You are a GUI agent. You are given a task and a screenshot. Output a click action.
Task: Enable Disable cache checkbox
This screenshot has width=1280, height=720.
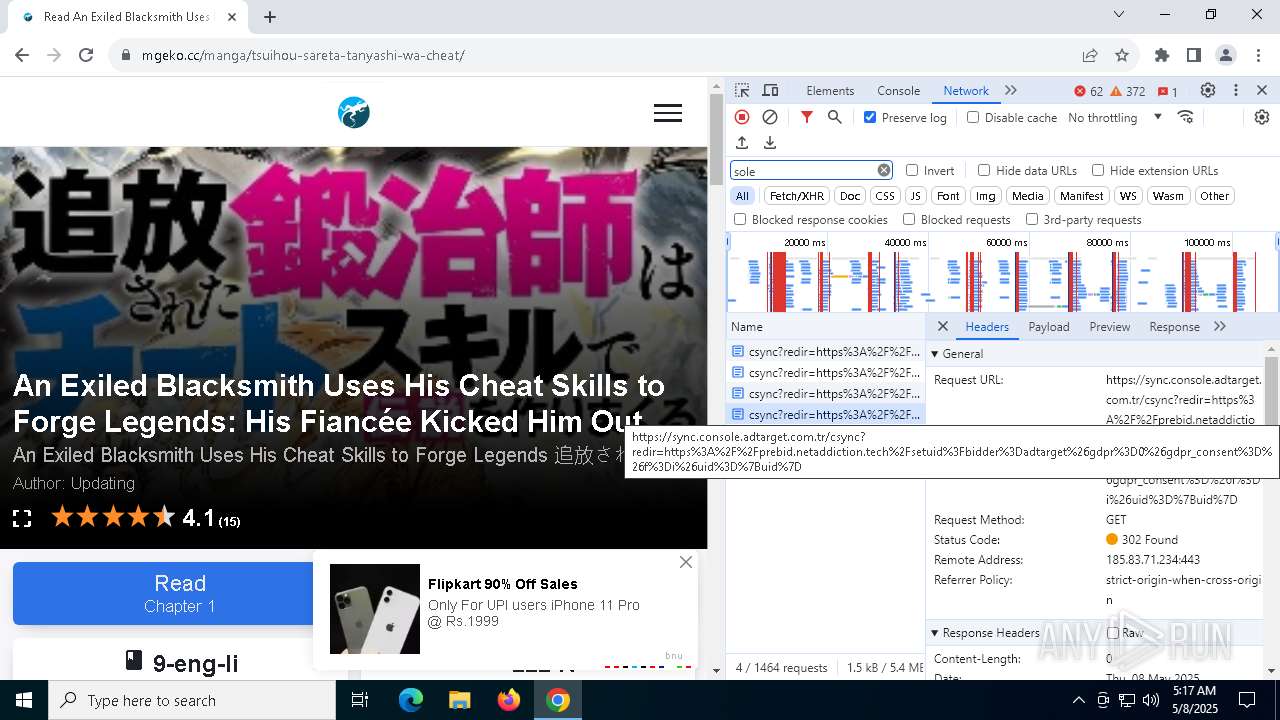[x=973, y=117]
